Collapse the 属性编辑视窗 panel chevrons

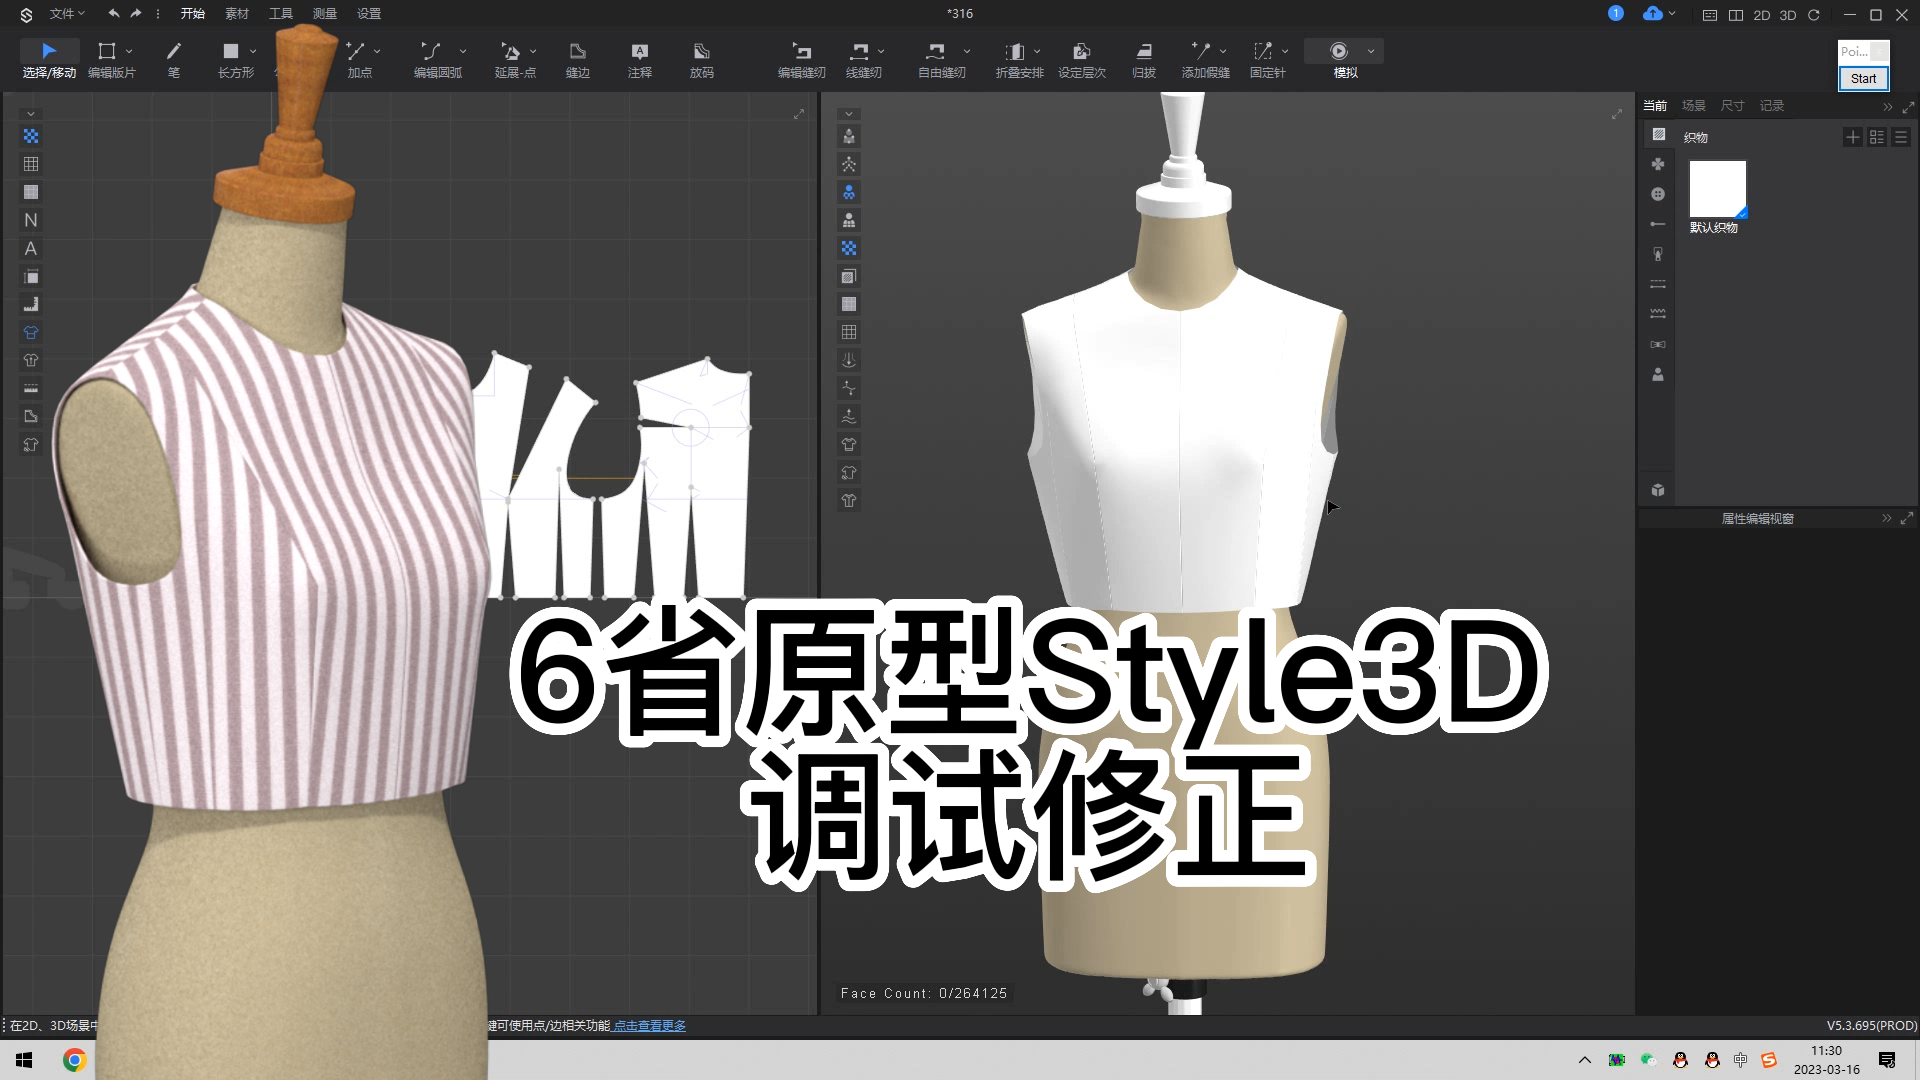click(1887, 518)
